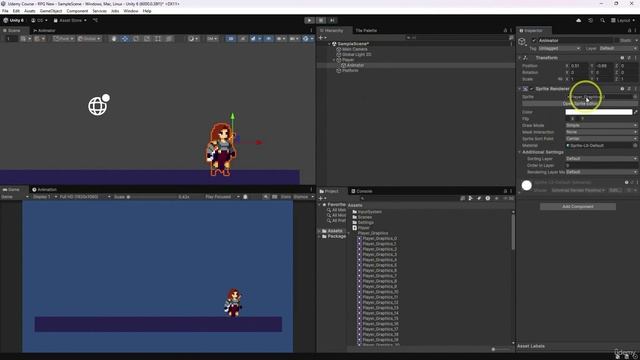Image resolution: width=640 pixels, height=360 pixels.
Task: Click the Pause button
Action: [321, 20]
